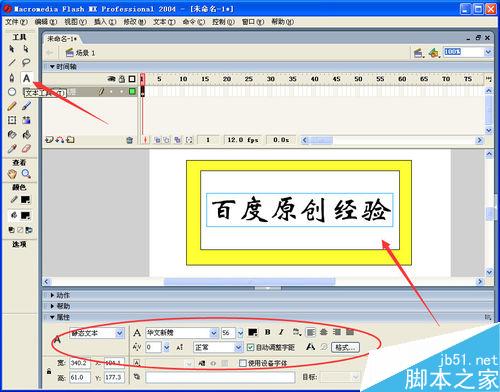The image size is (500, 392).
Task: Open the fill color swatch
Action: point(26,216)
